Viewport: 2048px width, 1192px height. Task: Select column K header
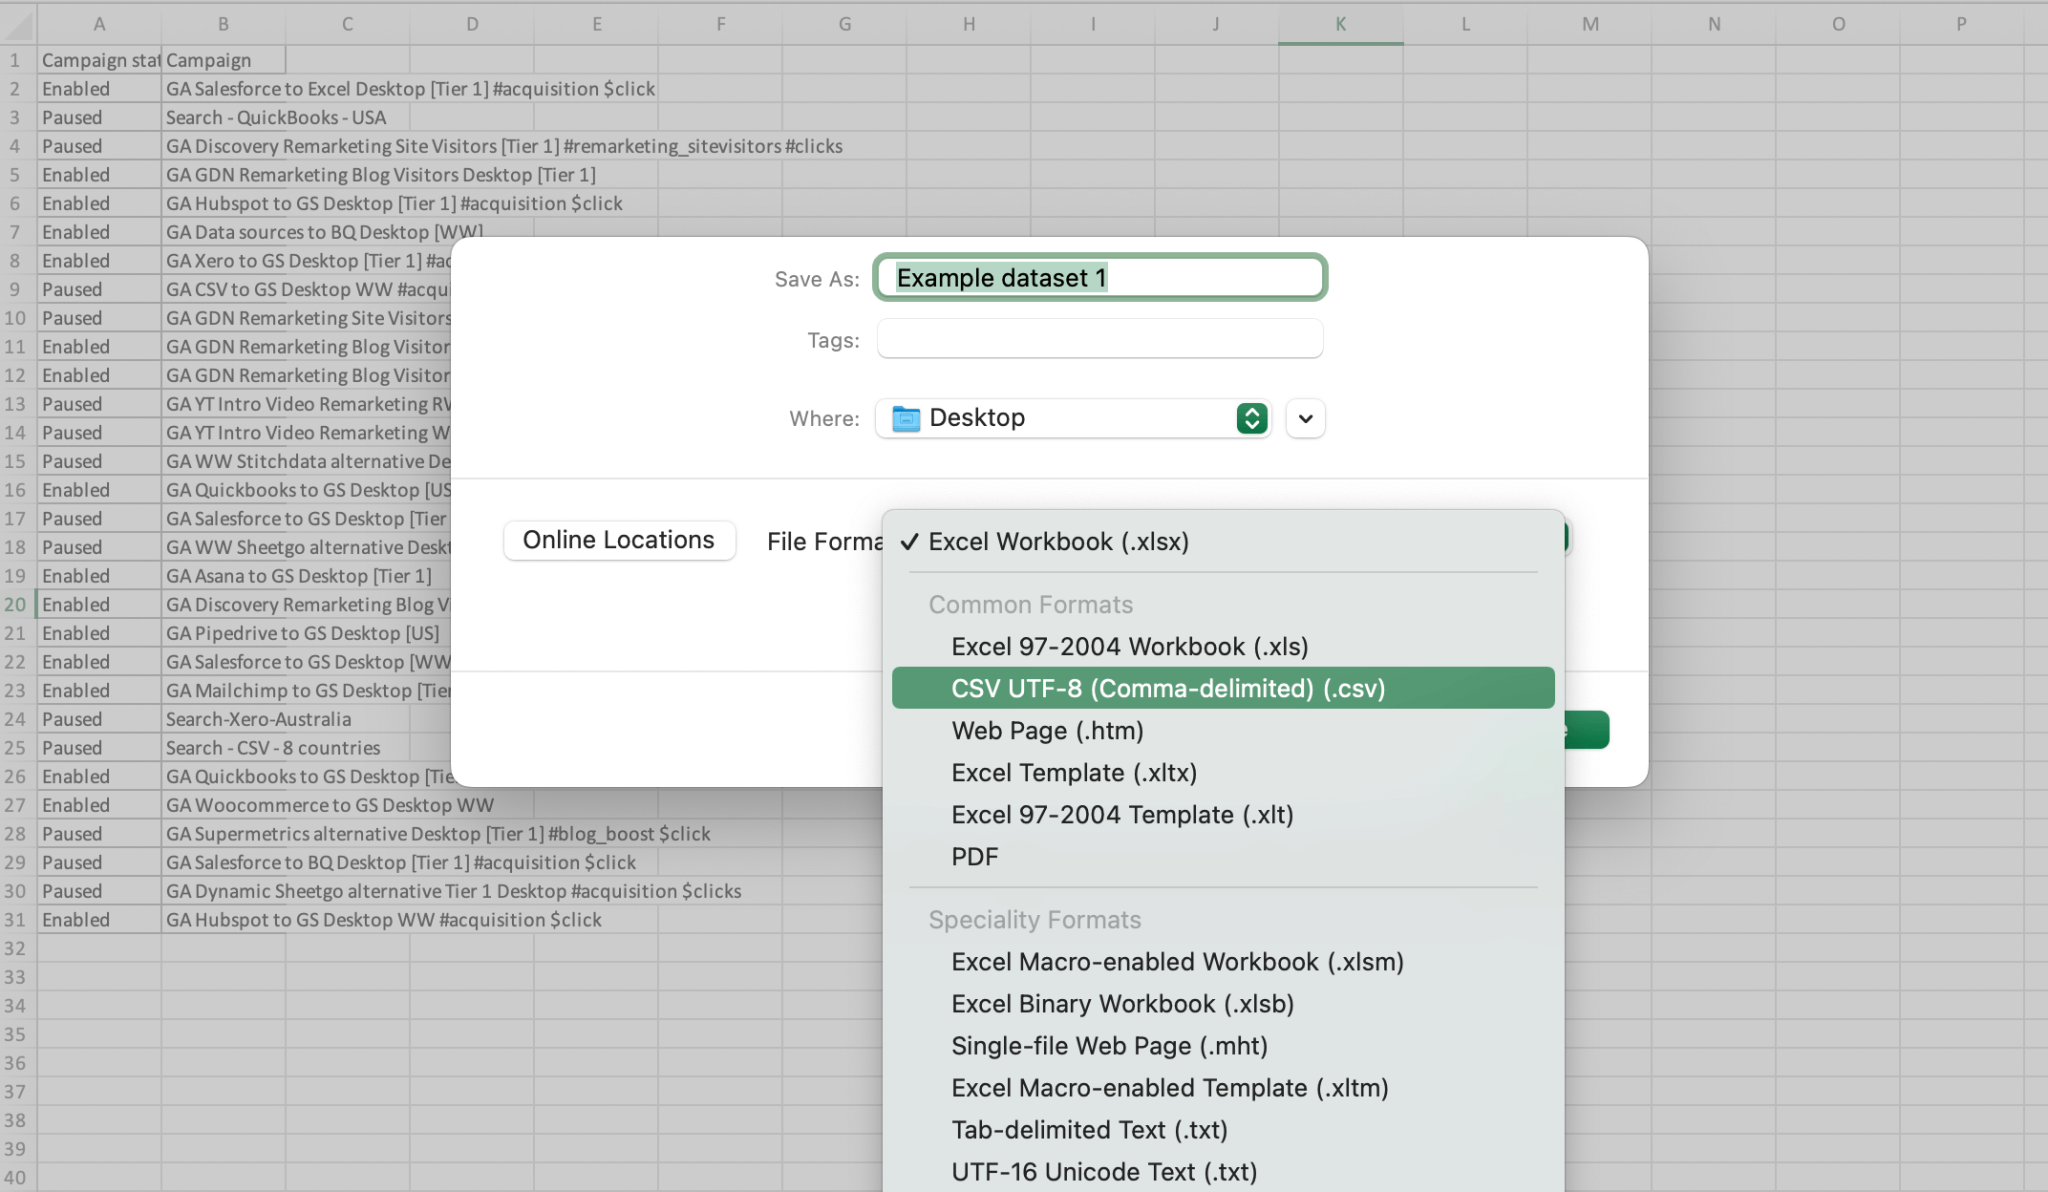1340,24
